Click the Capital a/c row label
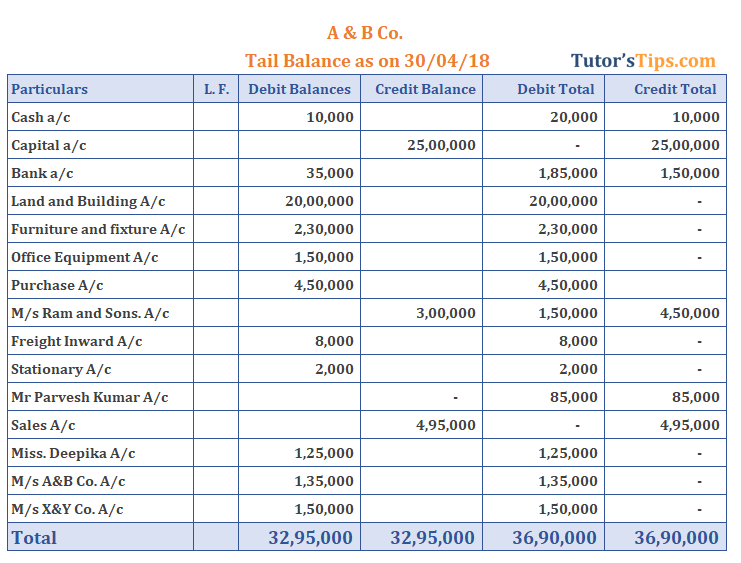This screenshot has height=563, width=741. pos(49,145)
